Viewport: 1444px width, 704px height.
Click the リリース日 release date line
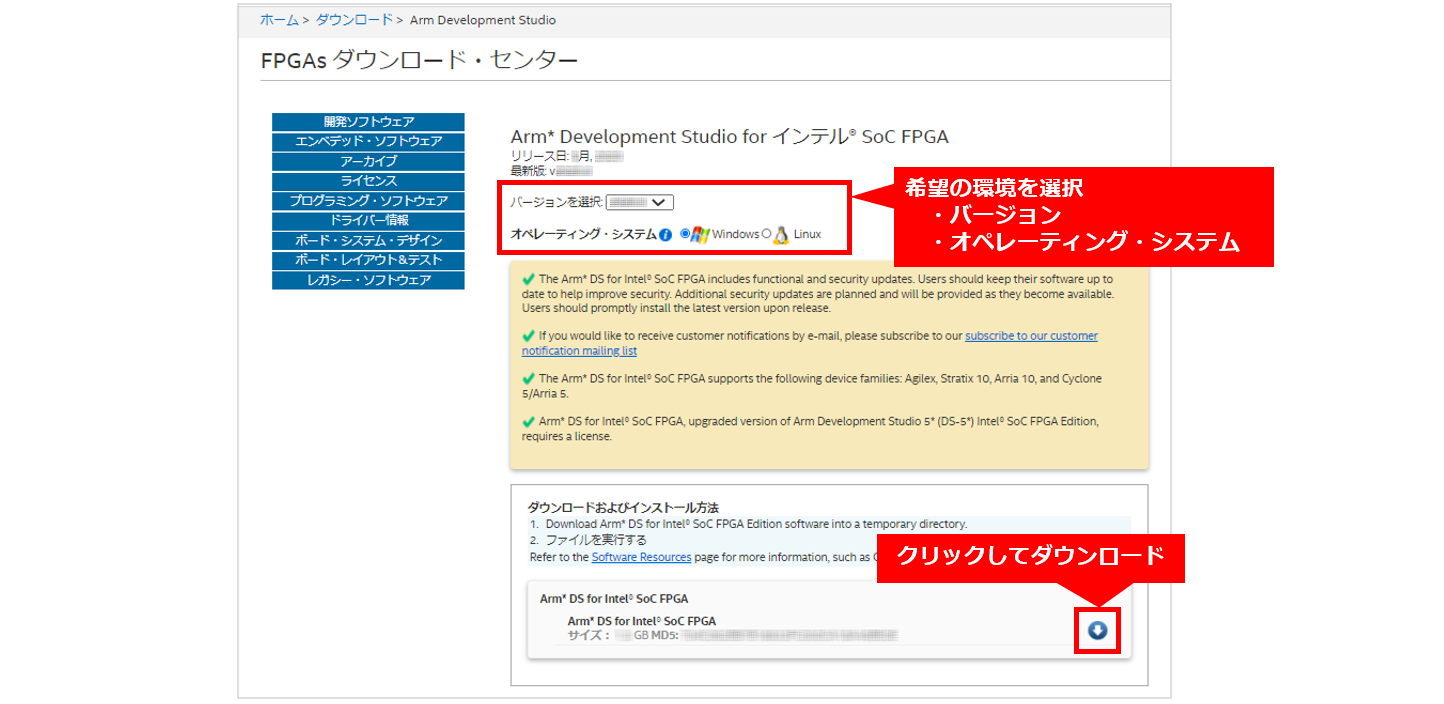click(567, 157)
